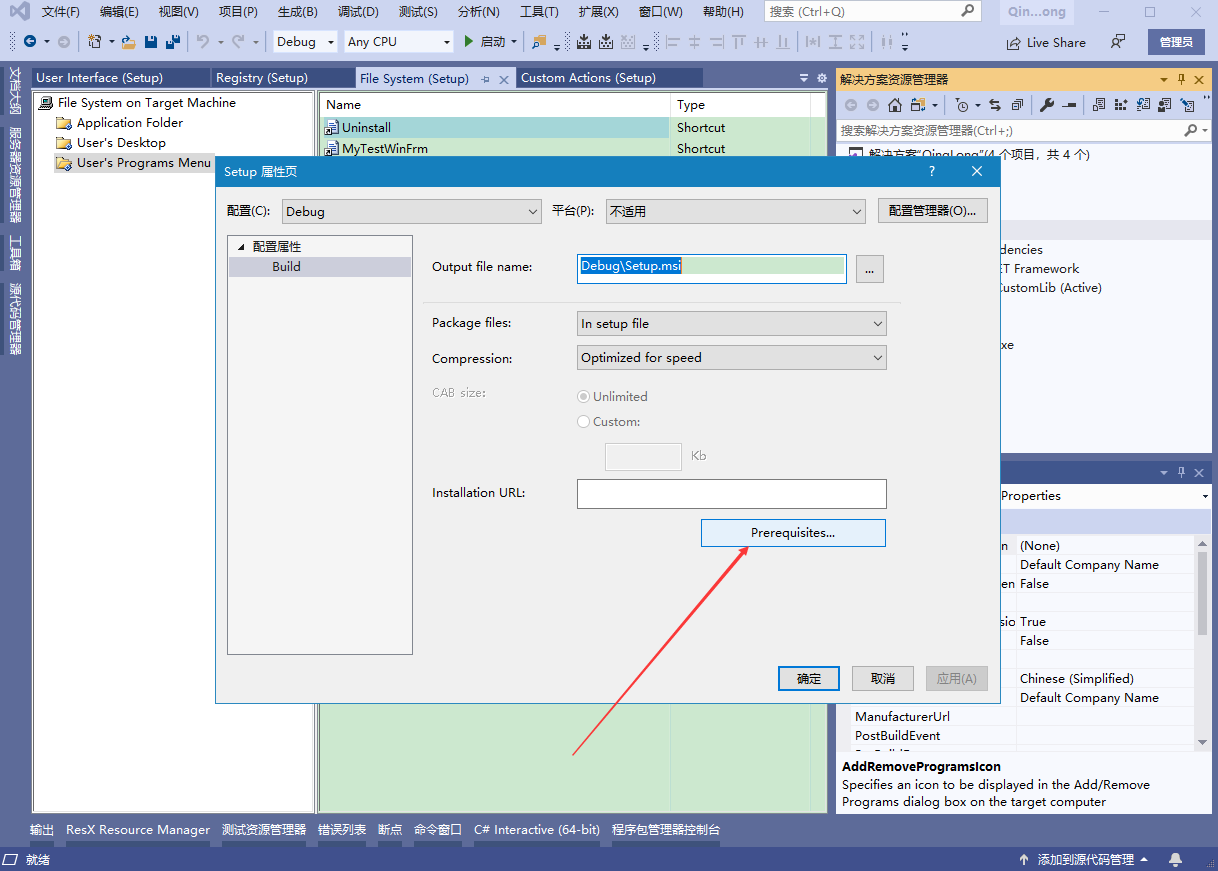Click the Pending Changes Filter clock icon
The image size is (1218, 871).
point(962,105)
